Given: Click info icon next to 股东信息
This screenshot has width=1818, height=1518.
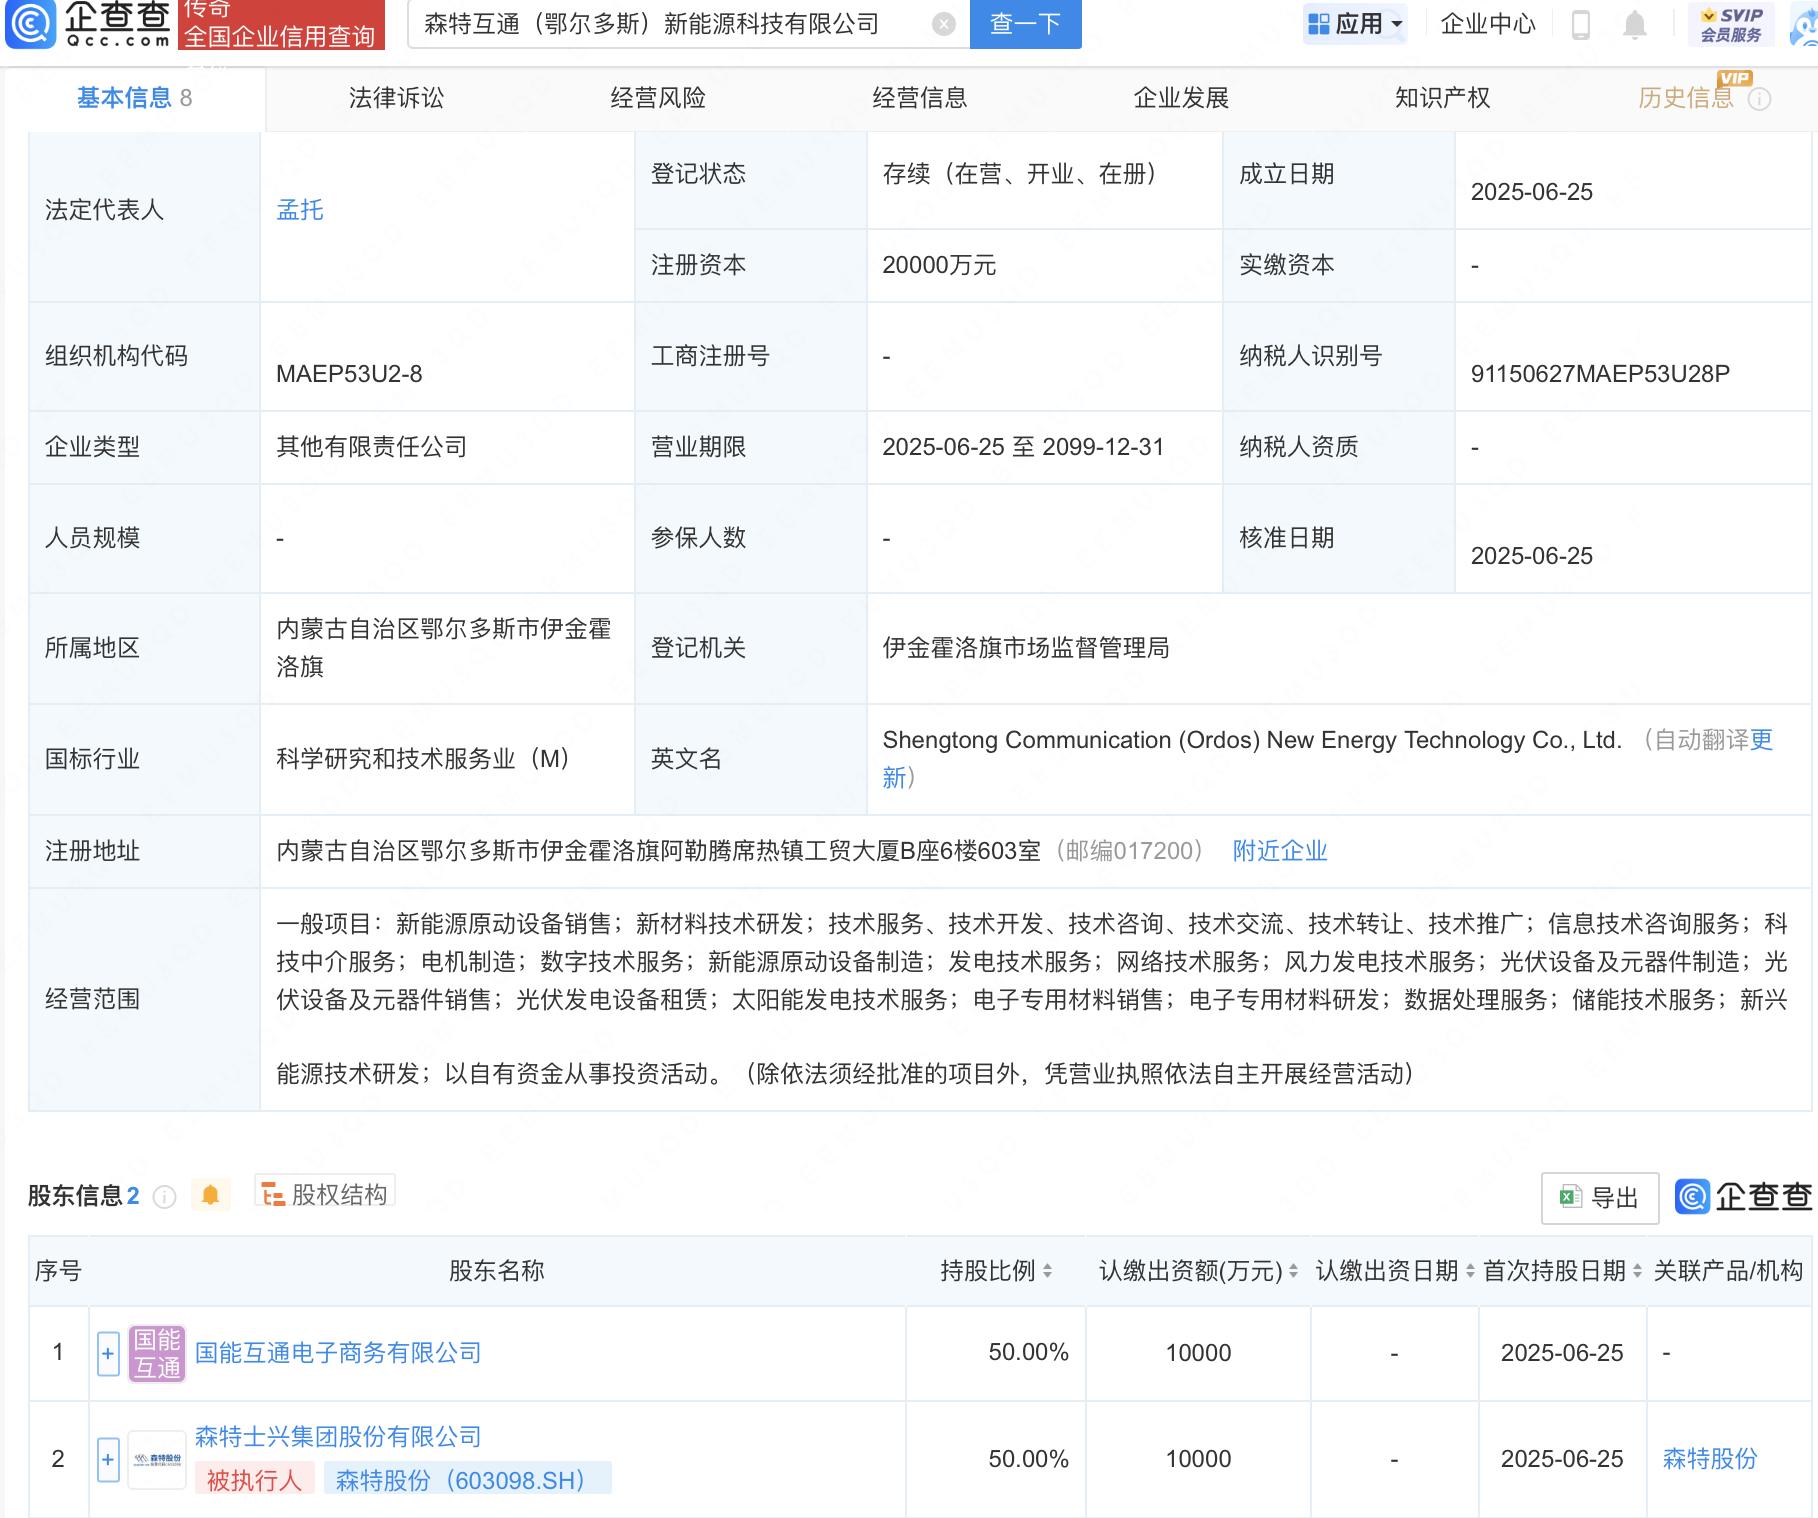Looking at the screenshot, I should point(165,1196).
